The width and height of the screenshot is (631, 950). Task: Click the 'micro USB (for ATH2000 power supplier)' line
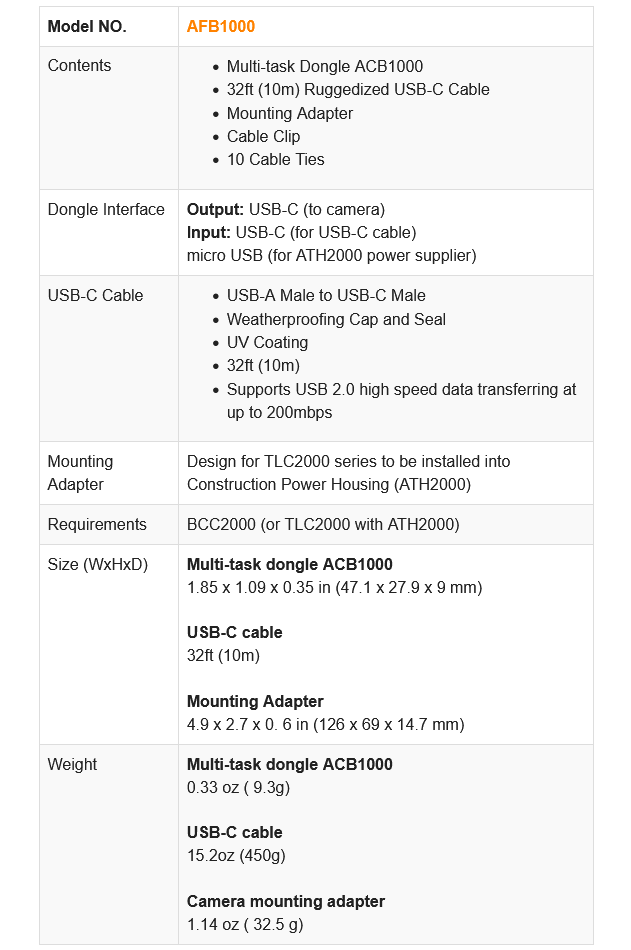pos(331,255)
